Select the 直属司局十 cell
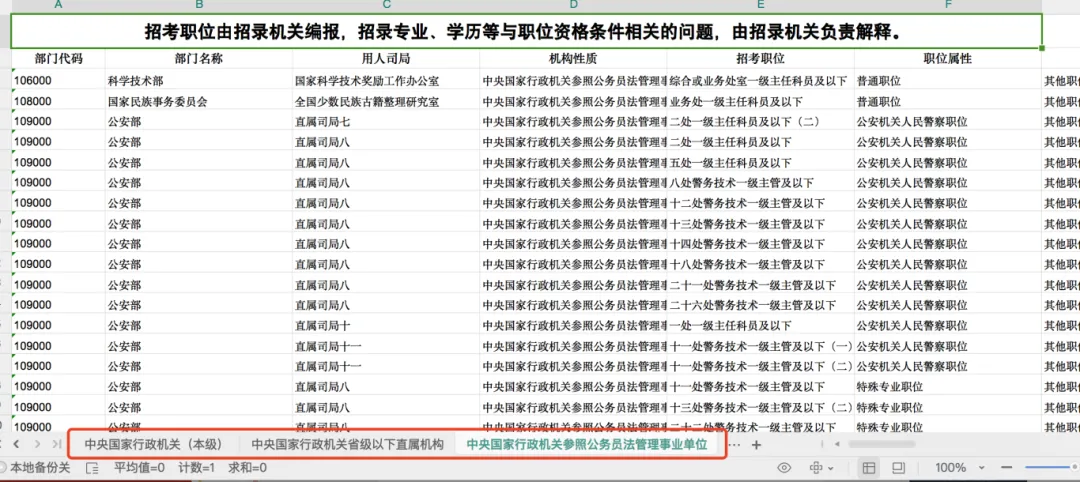1080x482 pixels. pos(386,326)
